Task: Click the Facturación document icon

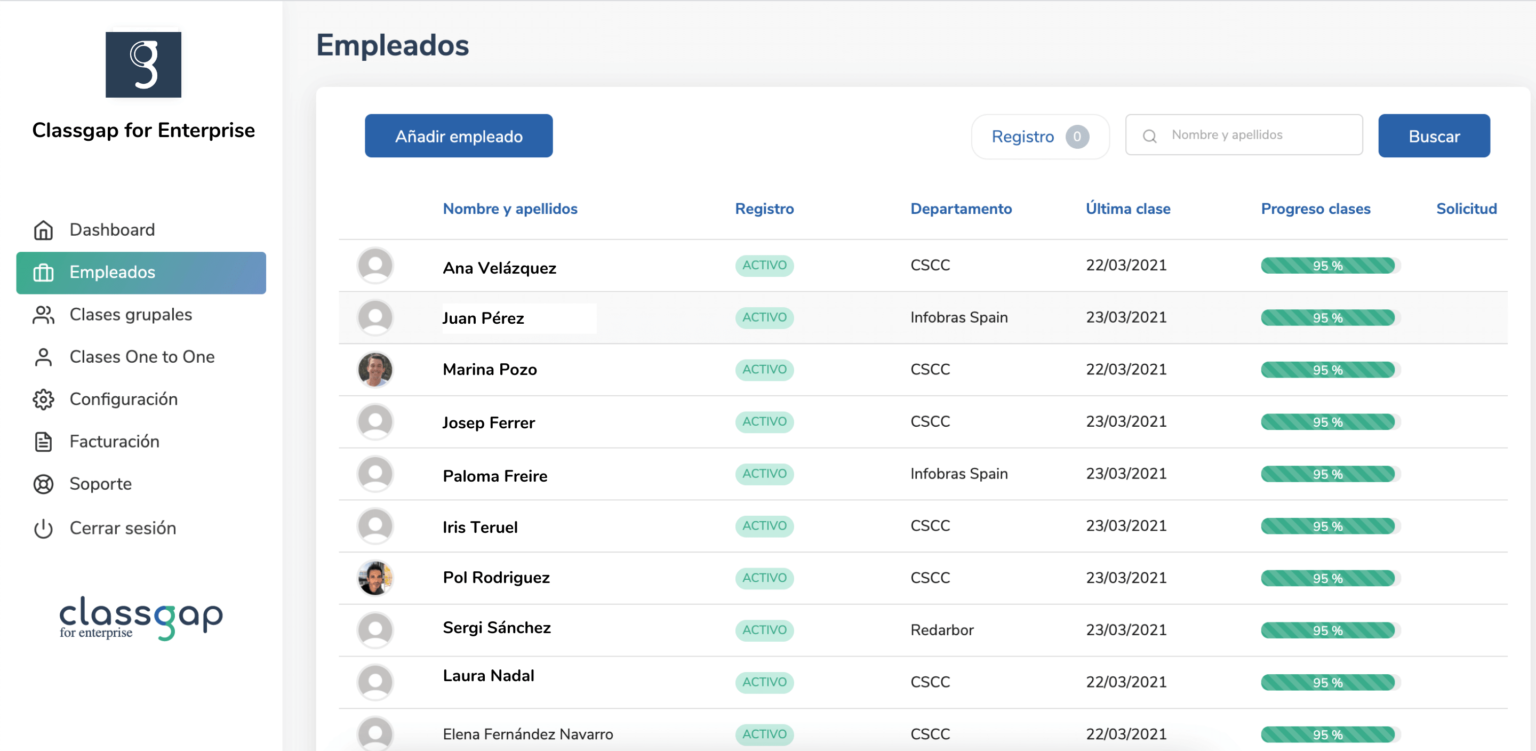Action: pos(43,442)
